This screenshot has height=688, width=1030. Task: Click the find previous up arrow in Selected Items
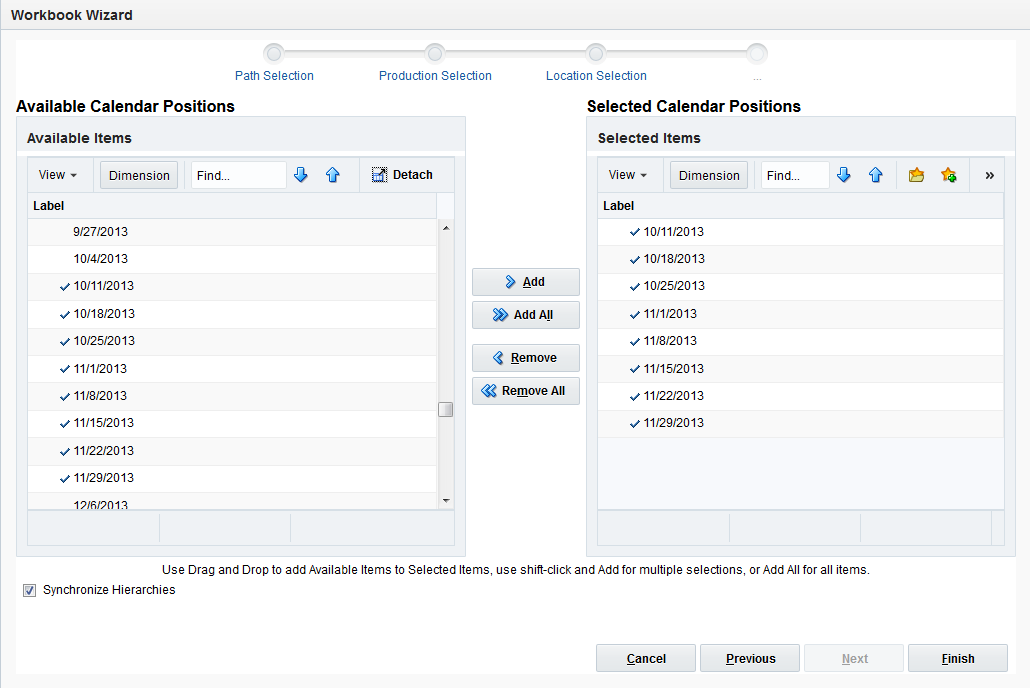click(876, 175)
